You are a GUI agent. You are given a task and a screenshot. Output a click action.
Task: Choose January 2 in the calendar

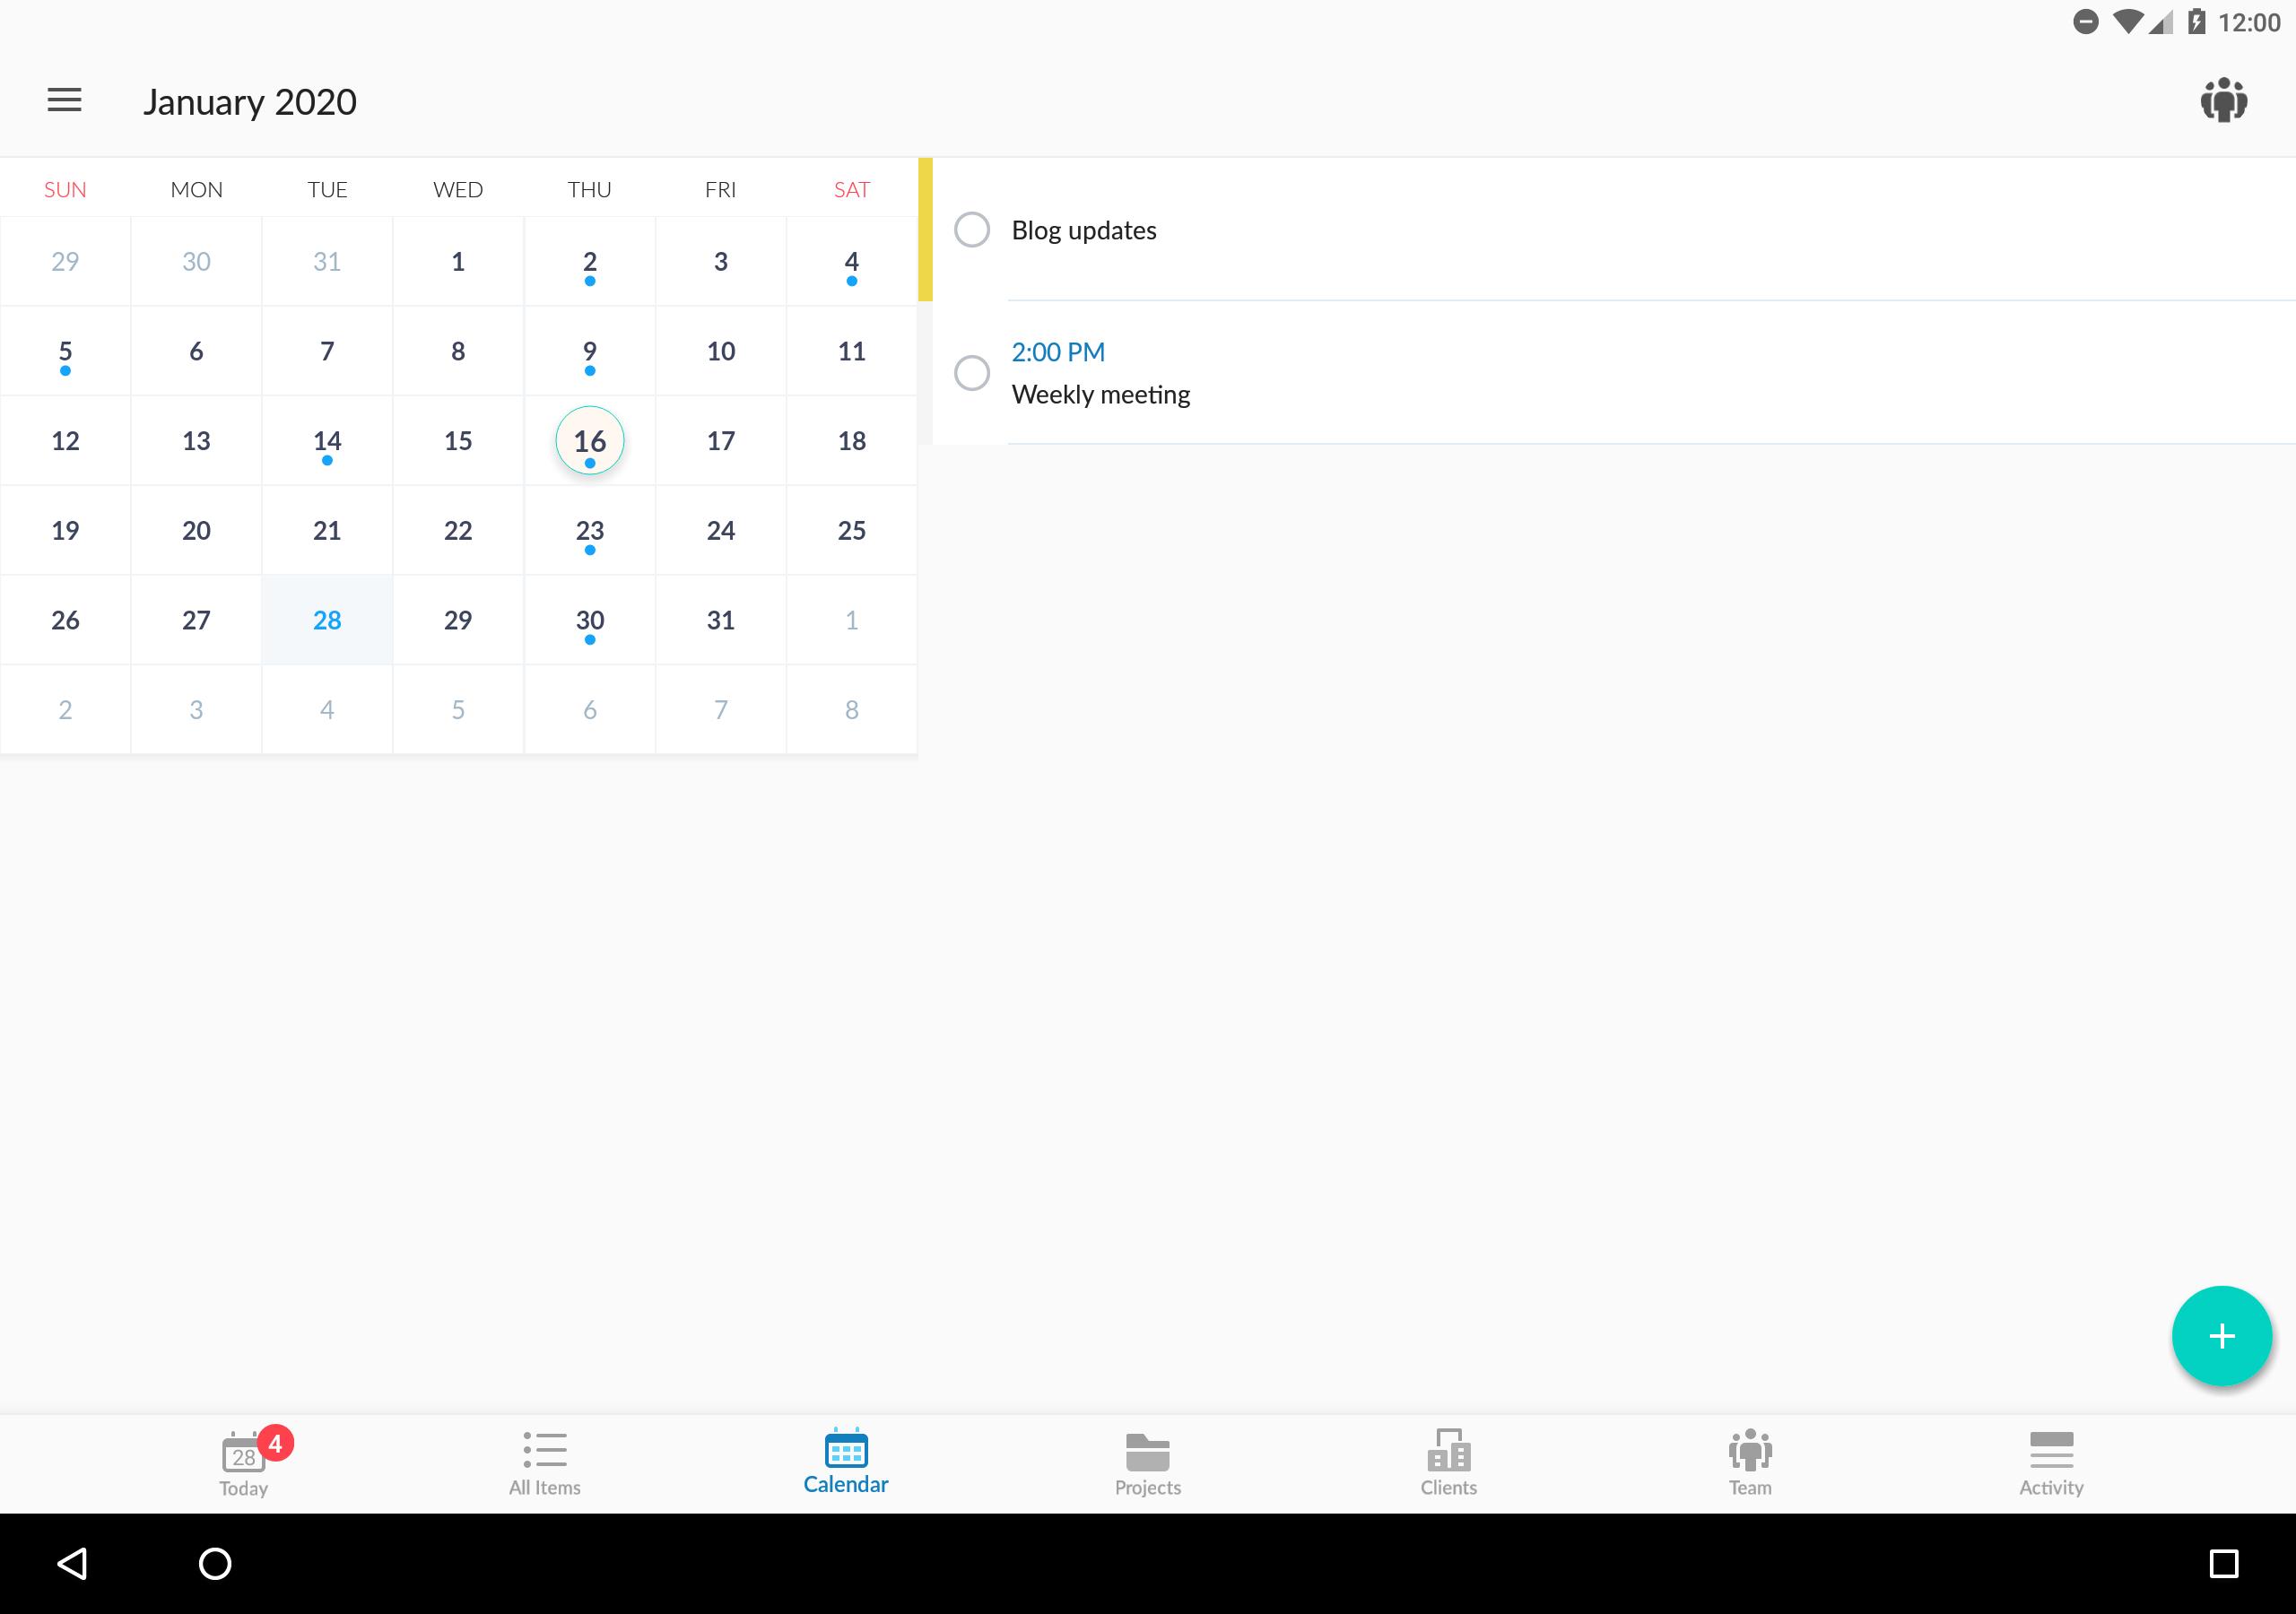(x=590, y=262)
